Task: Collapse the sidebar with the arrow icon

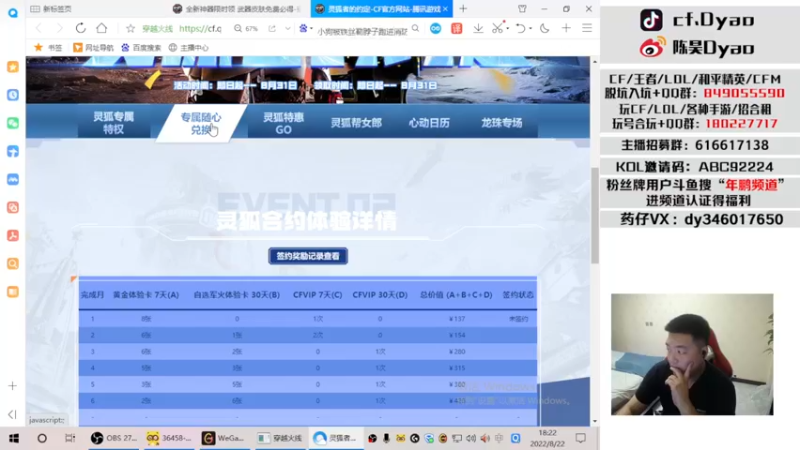Action: click(13, 414)
